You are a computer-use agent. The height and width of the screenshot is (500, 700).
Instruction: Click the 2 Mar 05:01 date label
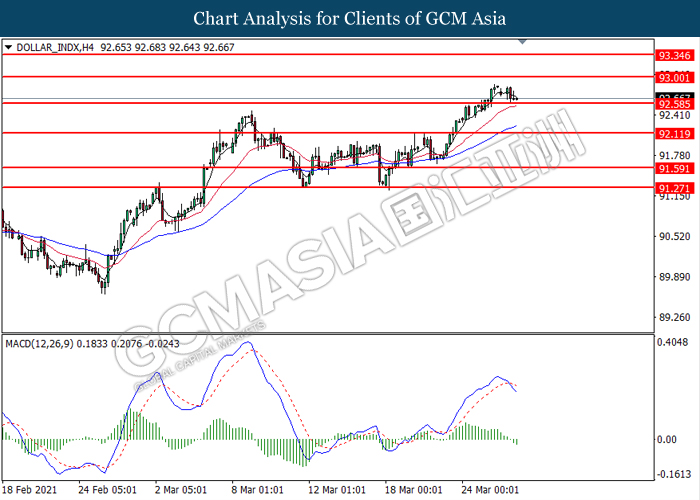(181, 491)
